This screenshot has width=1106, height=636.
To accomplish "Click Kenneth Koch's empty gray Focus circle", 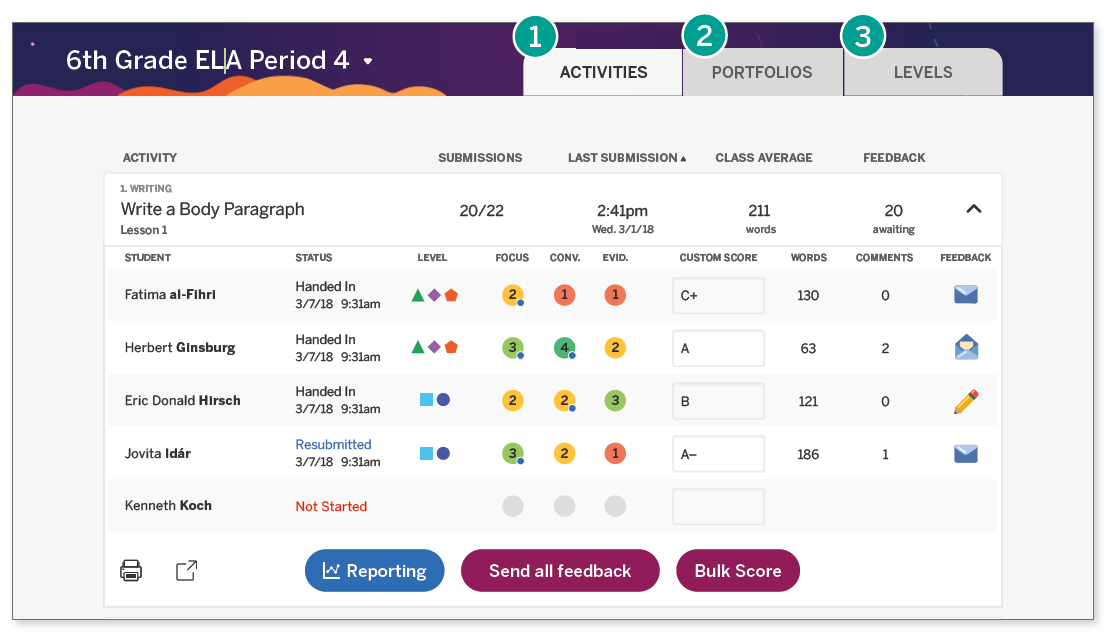I will (x=512, y=506).
